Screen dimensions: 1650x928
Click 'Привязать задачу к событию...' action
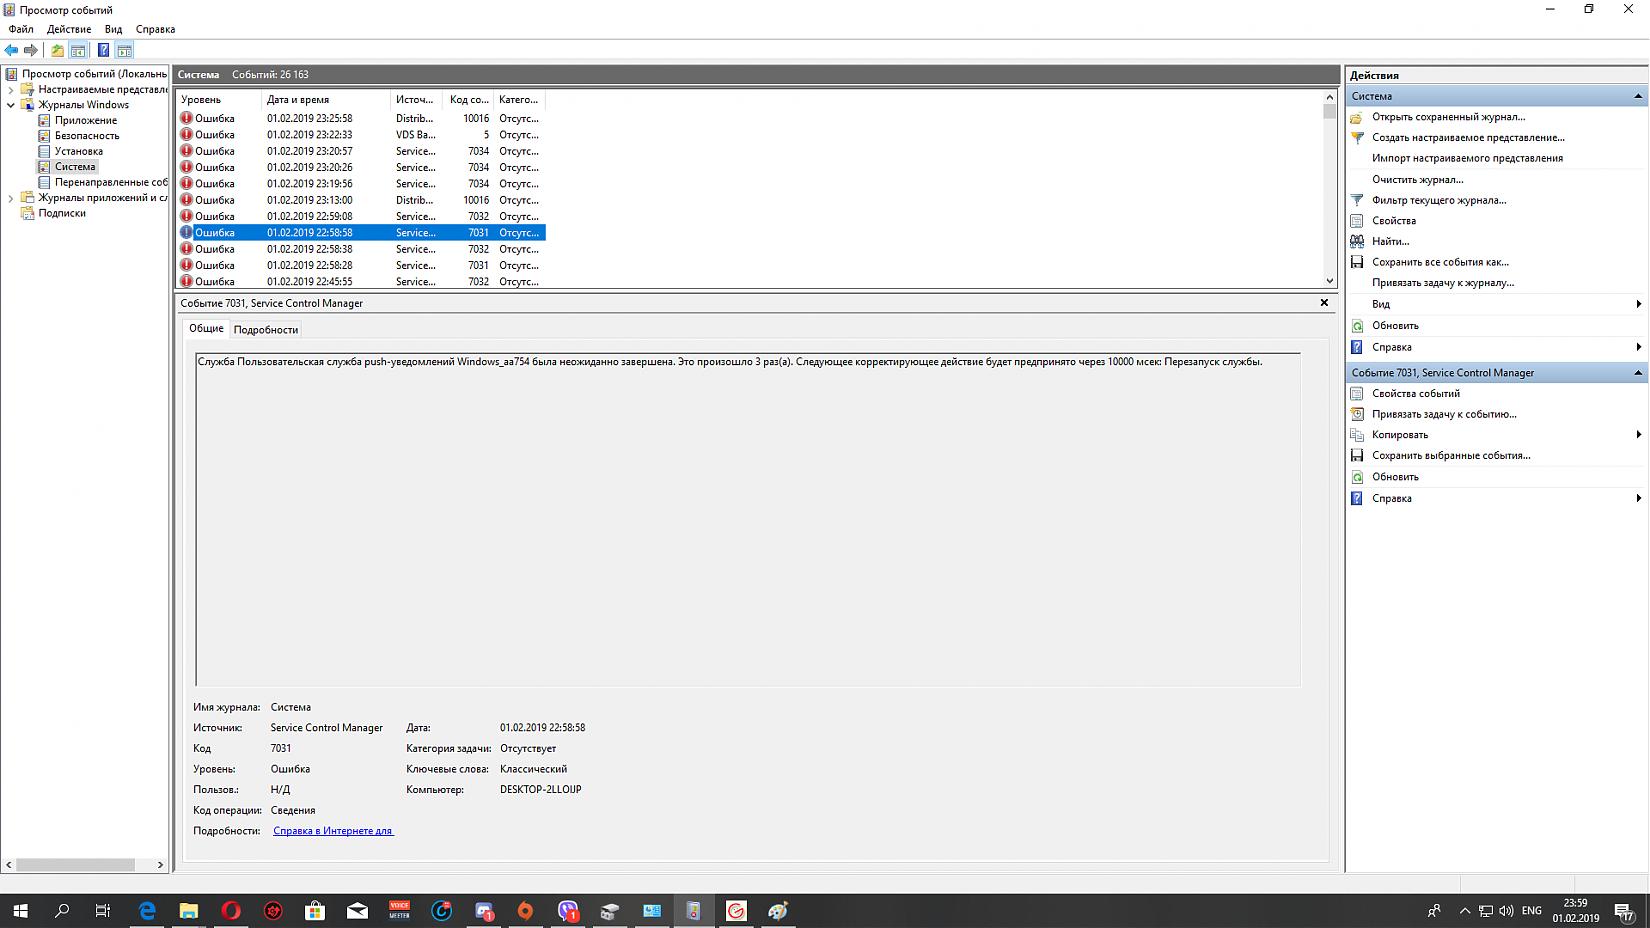pos(1444,414)
